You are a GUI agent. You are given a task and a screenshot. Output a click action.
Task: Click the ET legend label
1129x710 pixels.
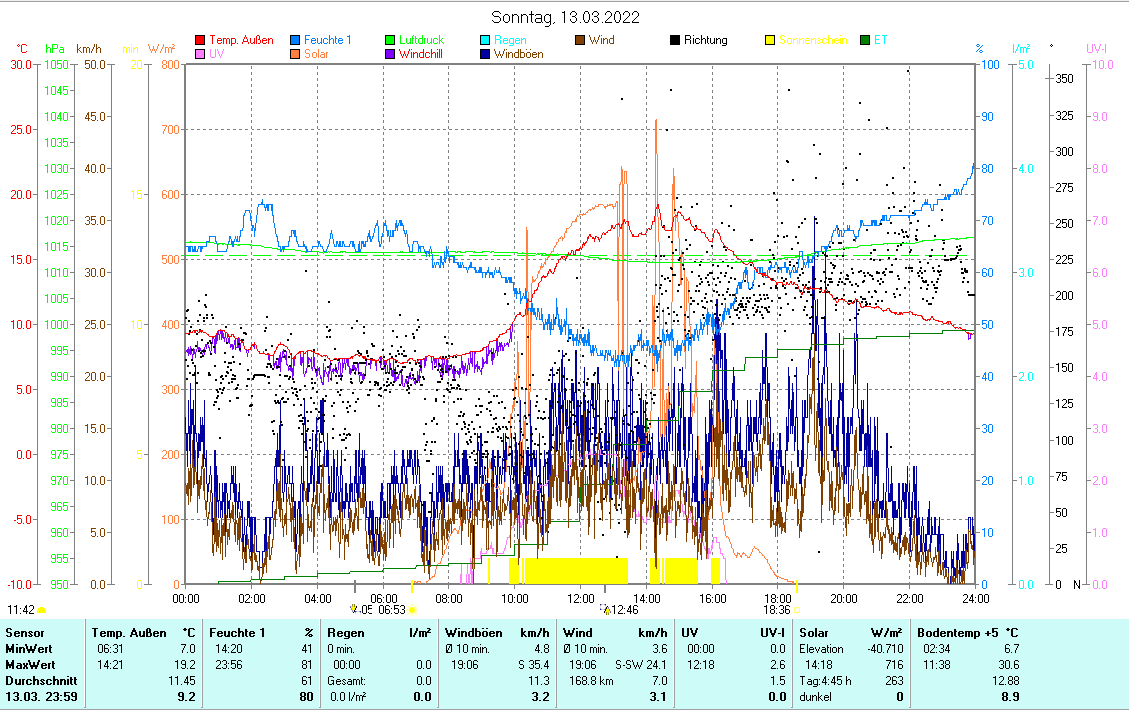pos(880,40)
